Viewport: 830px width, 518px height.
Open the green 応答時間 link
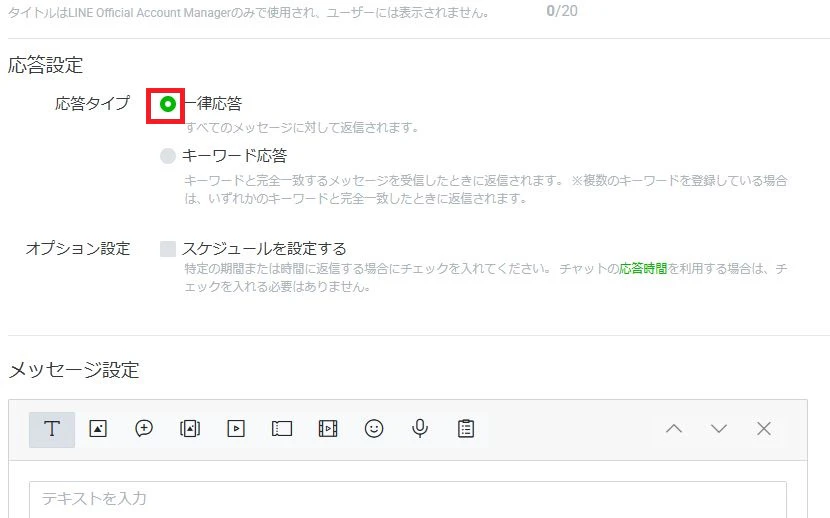pos(643,269)
